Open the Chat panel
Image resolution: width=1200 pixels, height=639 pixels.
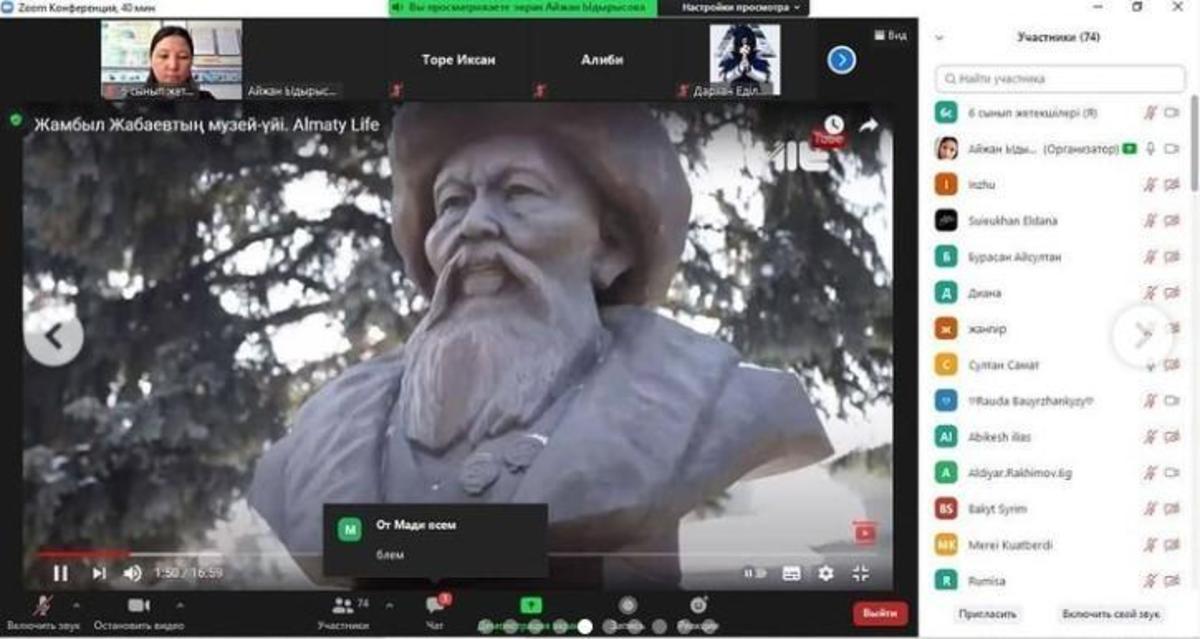(435, 612)
